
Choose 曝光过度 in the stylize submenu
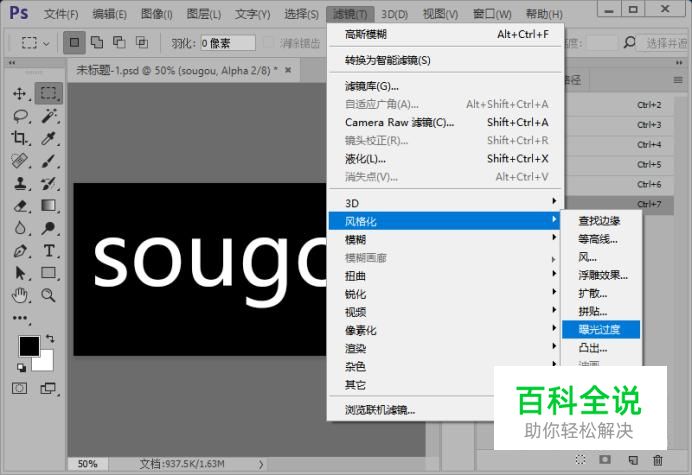click(601, 329)
